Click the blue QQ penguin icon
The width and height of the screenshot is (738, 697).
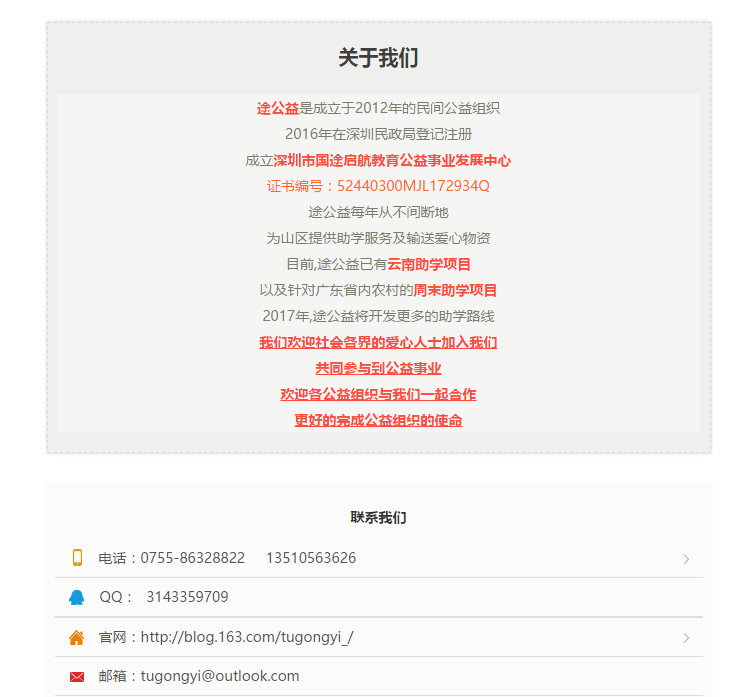tap(76, 598)
